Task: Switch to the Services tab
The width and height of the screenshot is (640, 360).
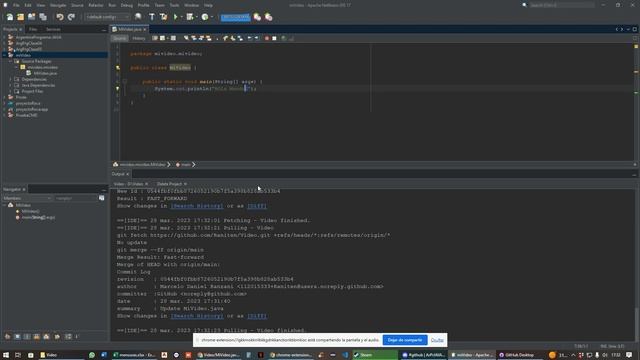Action: click(53, 29)
